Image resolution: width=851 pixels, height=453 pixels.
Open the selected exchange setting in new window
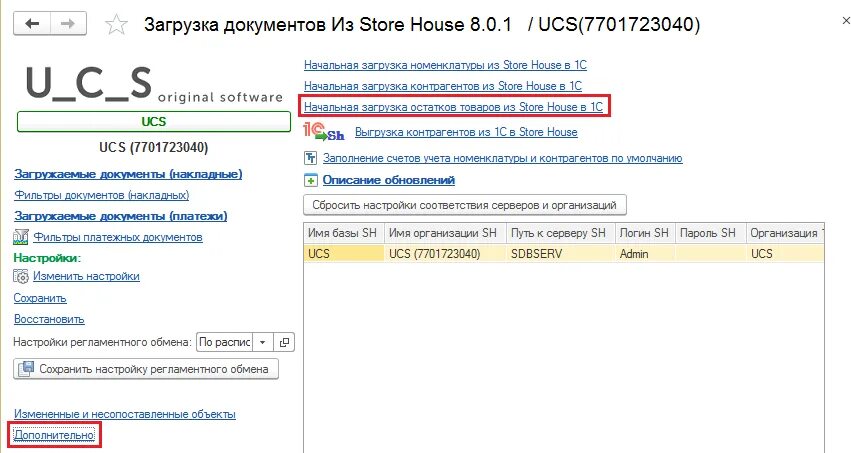pyautogui.click(x=284, y=342)
